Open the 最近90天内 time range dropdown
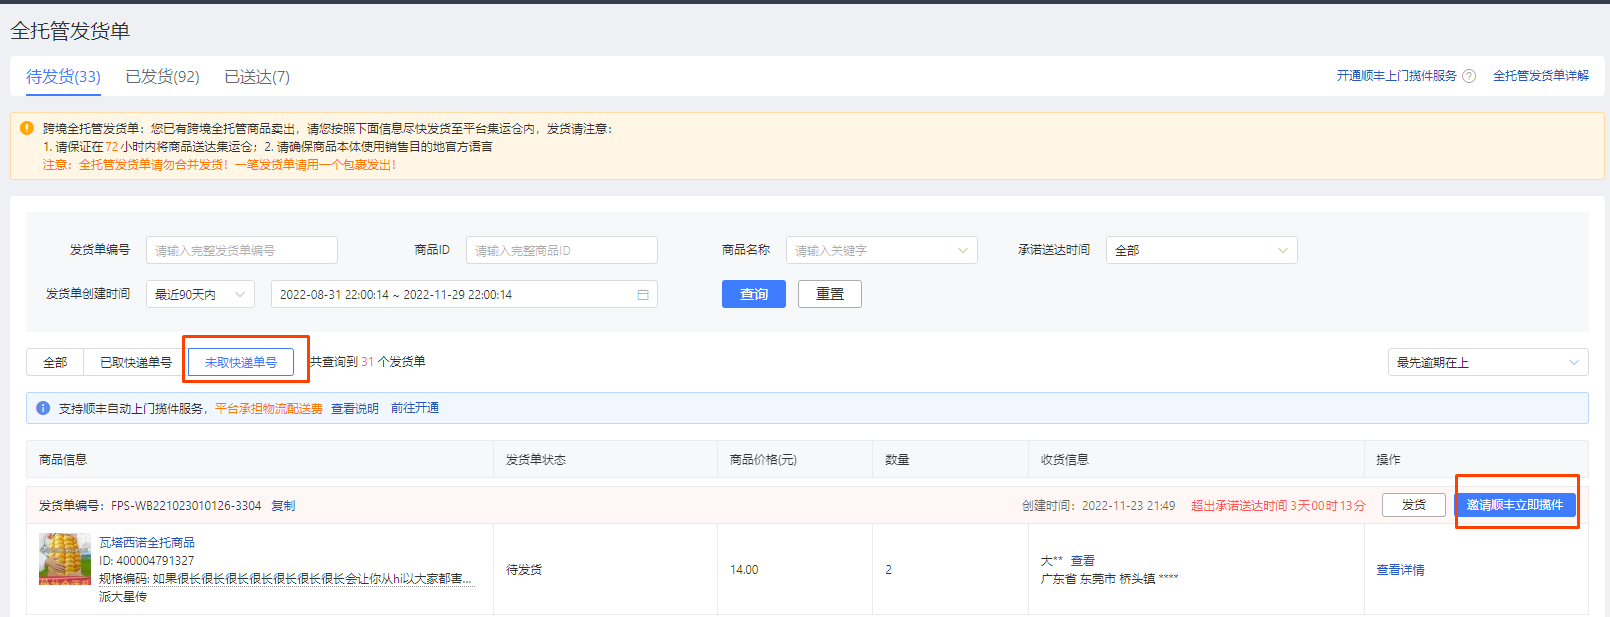Viewport: 1610px width, 617px height. [x=200, y=294]
